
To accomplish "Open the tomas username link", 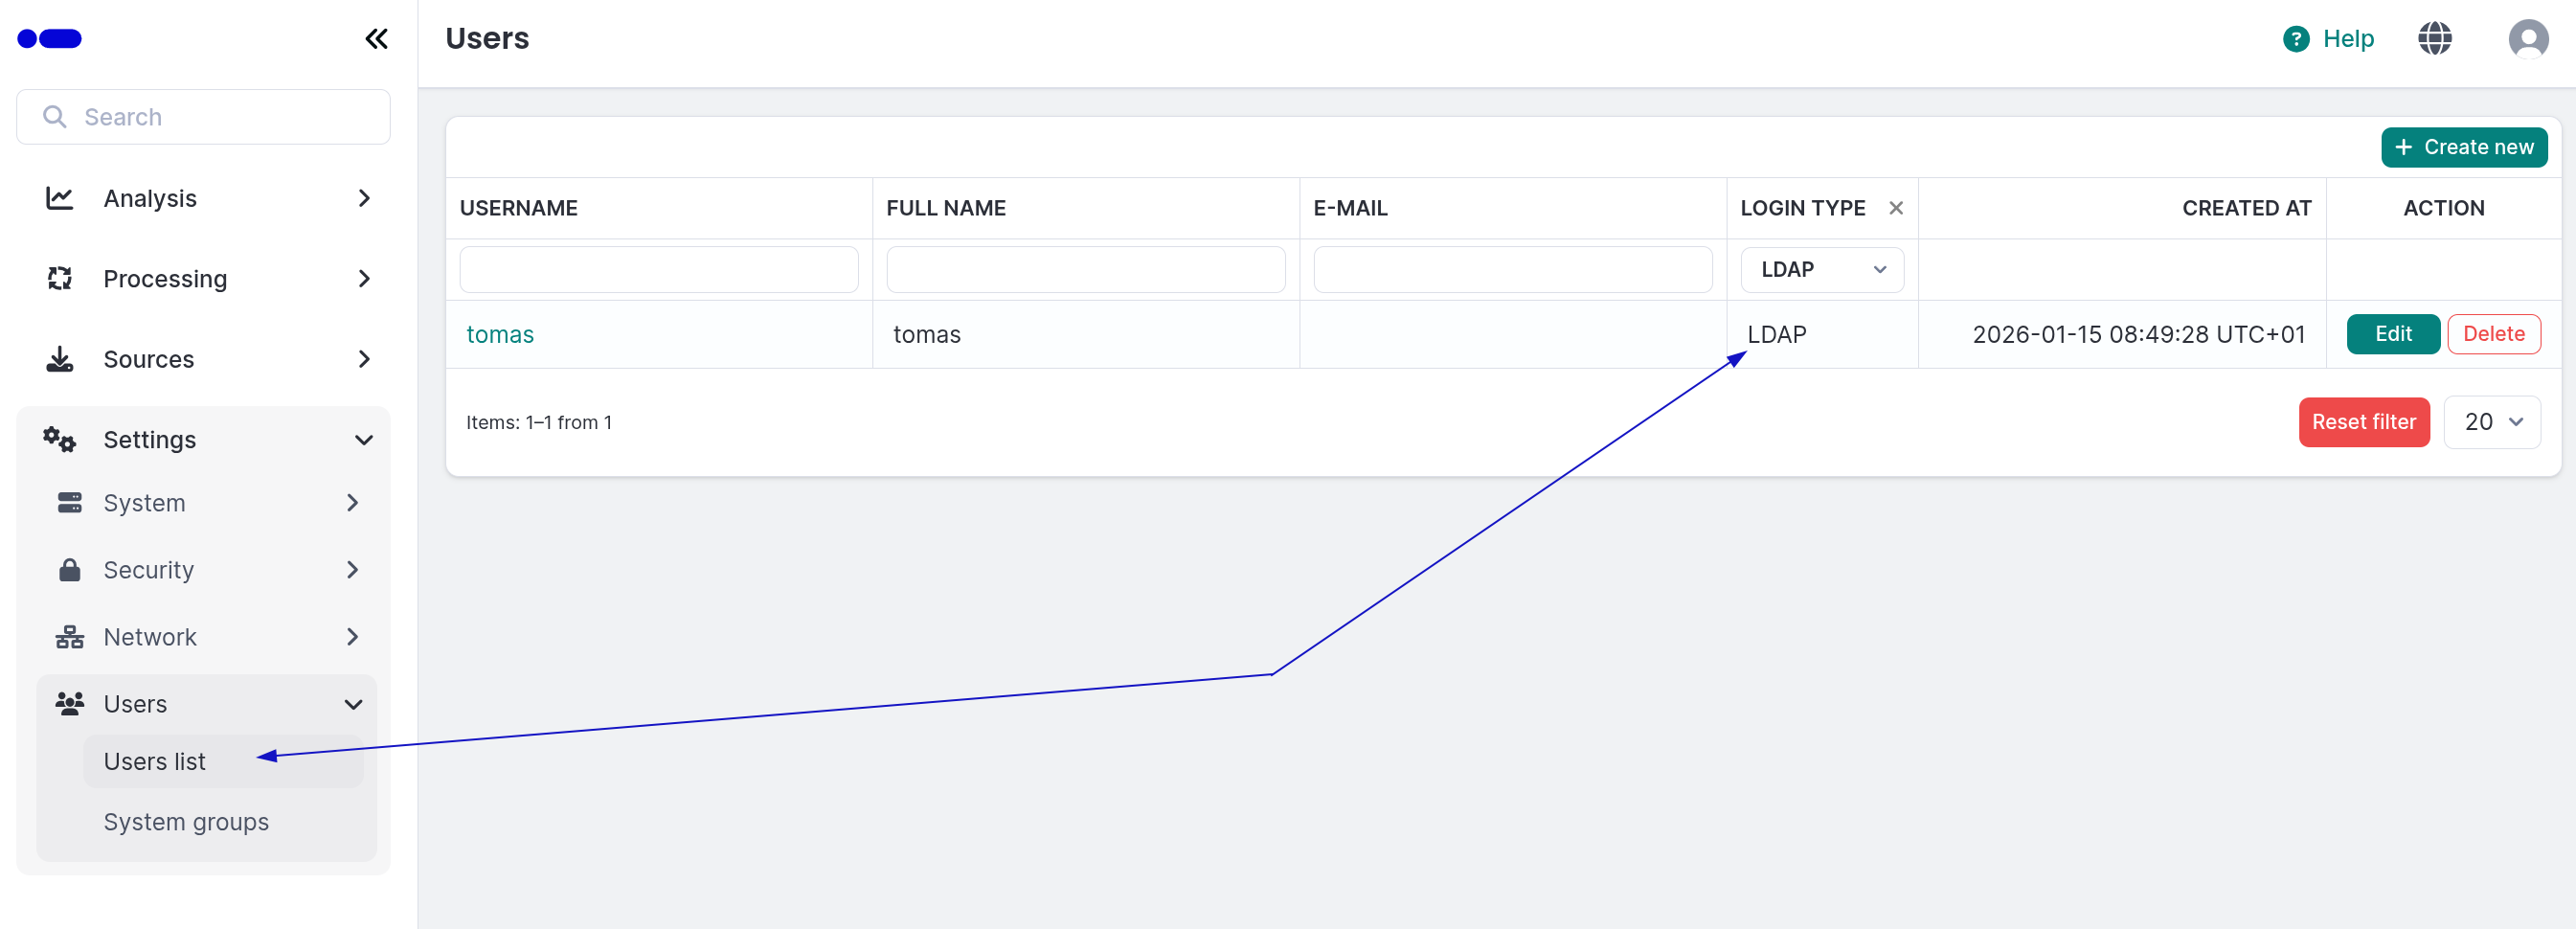I will [500, 335].
